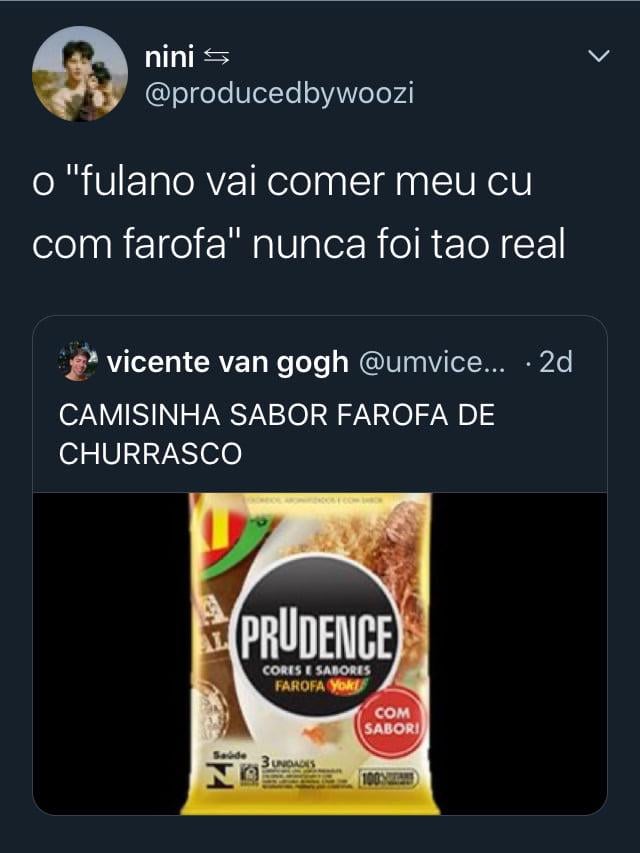
Task: Open the @producedbywoozi handle
Action: click(279, 93)
